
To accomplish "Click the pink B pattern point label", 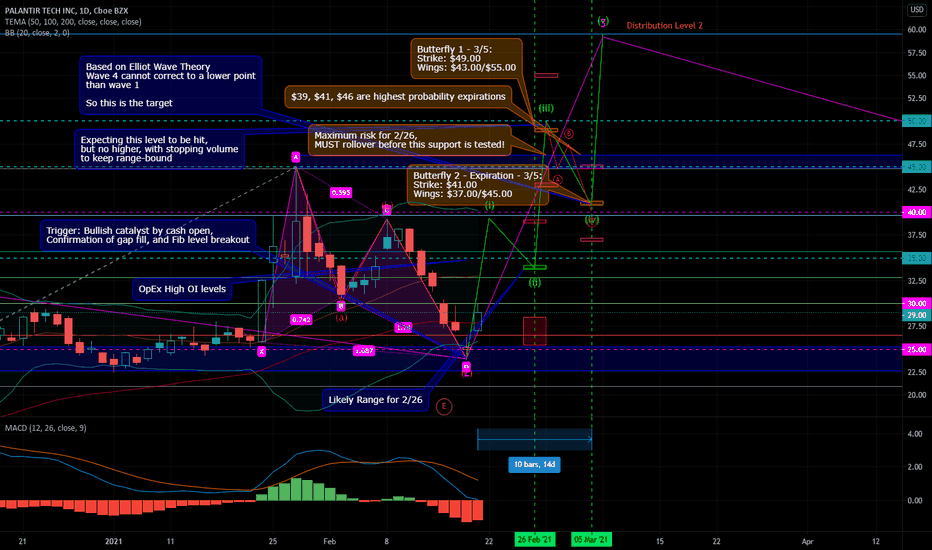I will (341, 306).
